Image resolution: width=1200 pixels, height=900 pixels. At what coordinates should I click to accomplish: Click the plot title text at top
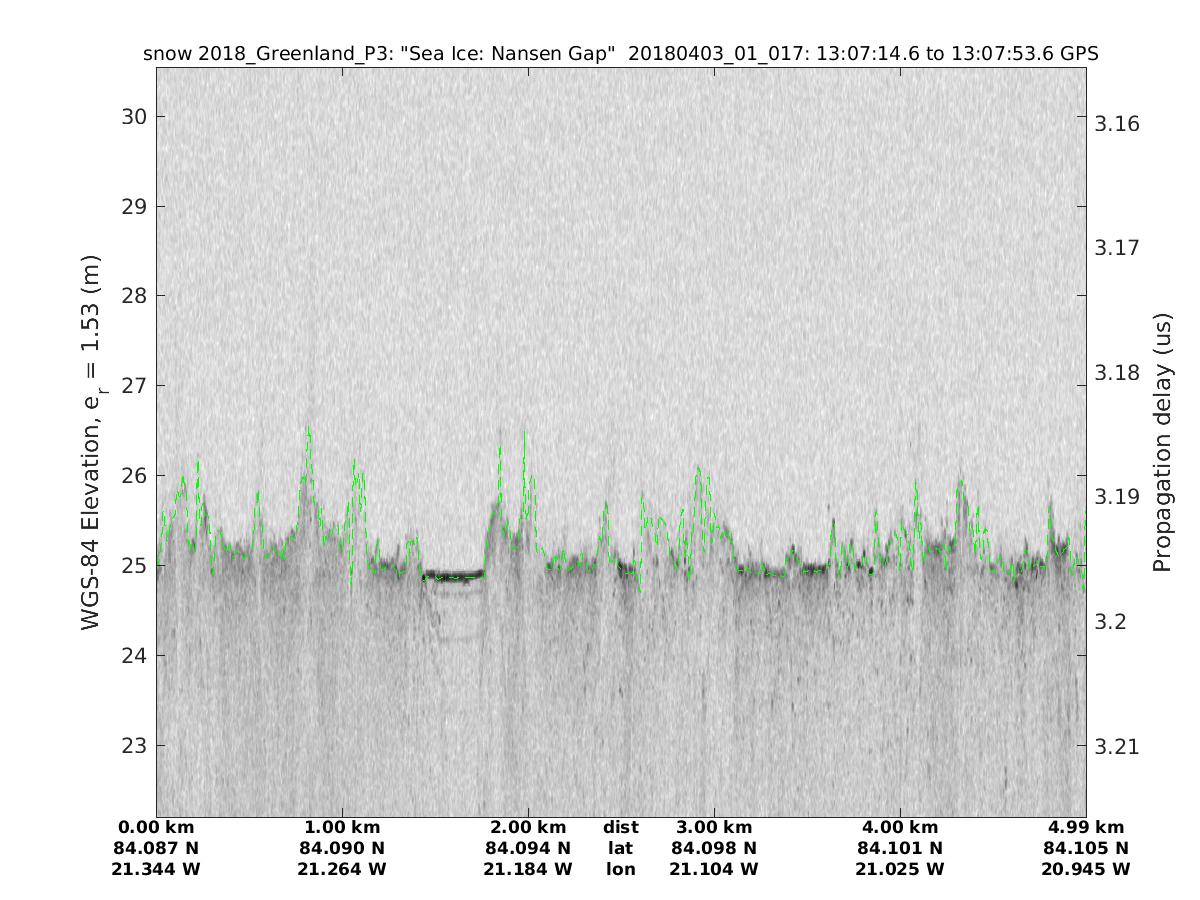click(x=620, y=54)
